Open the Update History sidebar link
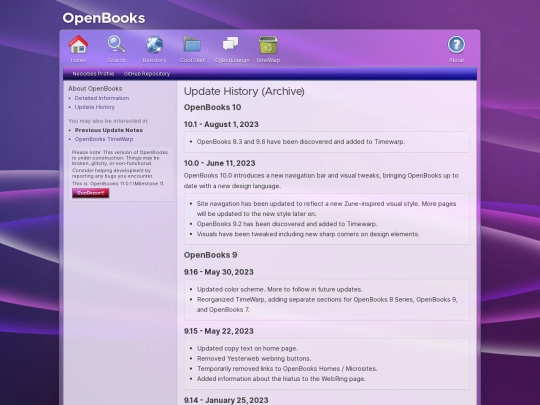 click(95, 107)
